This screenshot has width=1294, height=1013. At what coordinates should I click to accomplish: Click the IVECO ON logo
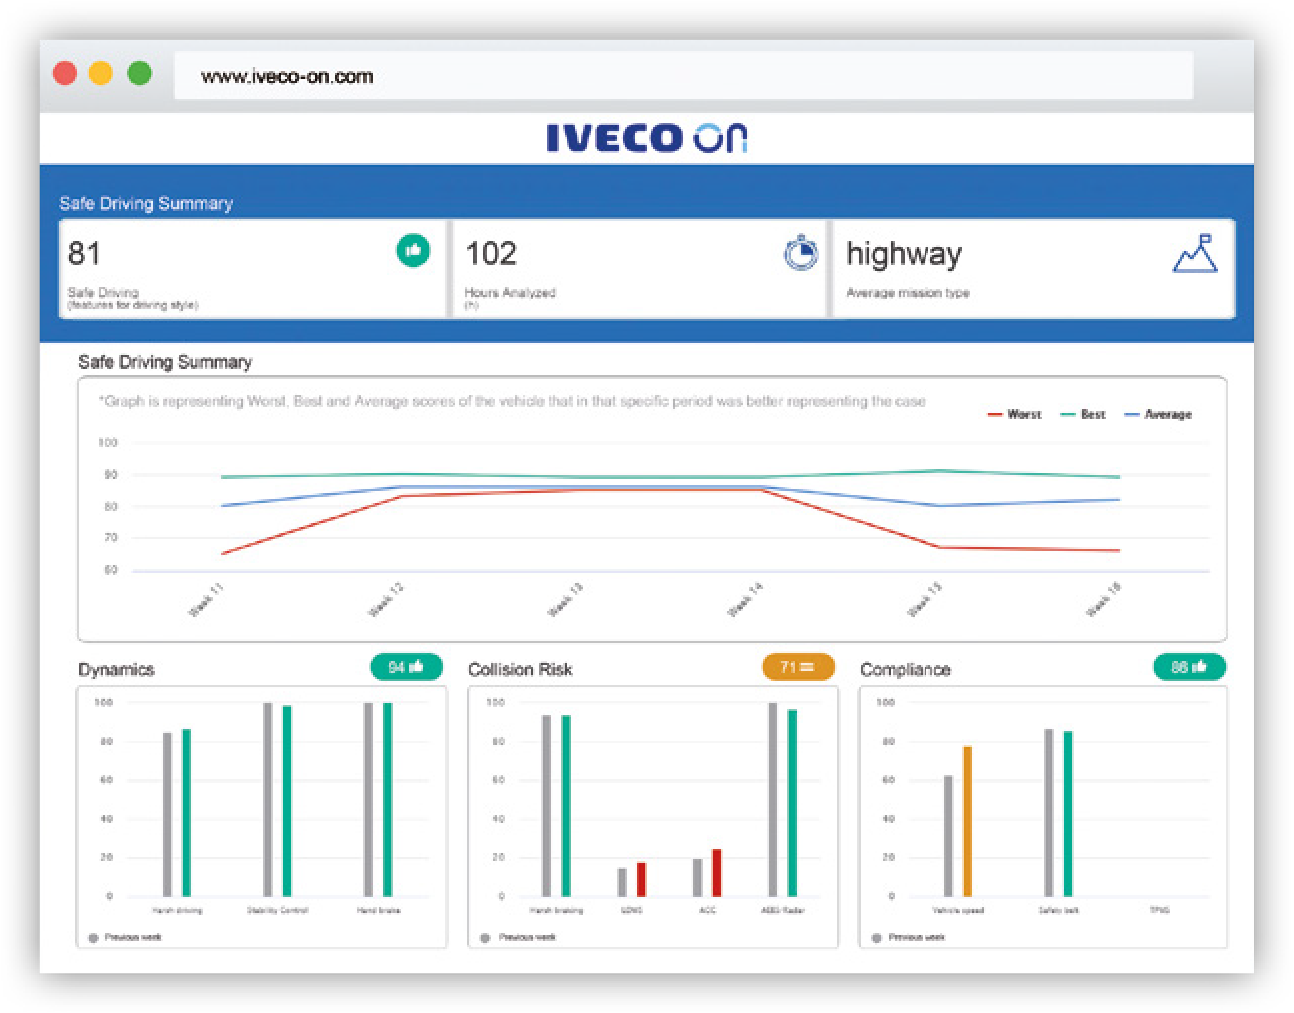(647, 138)
